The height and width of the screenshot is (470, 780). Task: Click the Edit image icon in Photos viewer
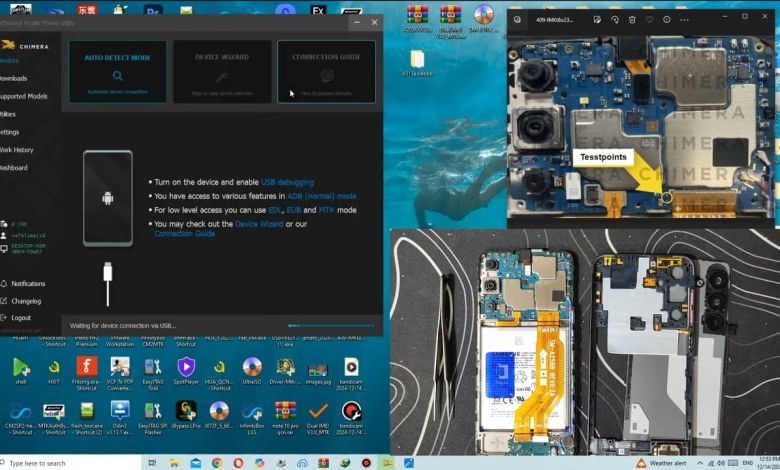[597, 19]
